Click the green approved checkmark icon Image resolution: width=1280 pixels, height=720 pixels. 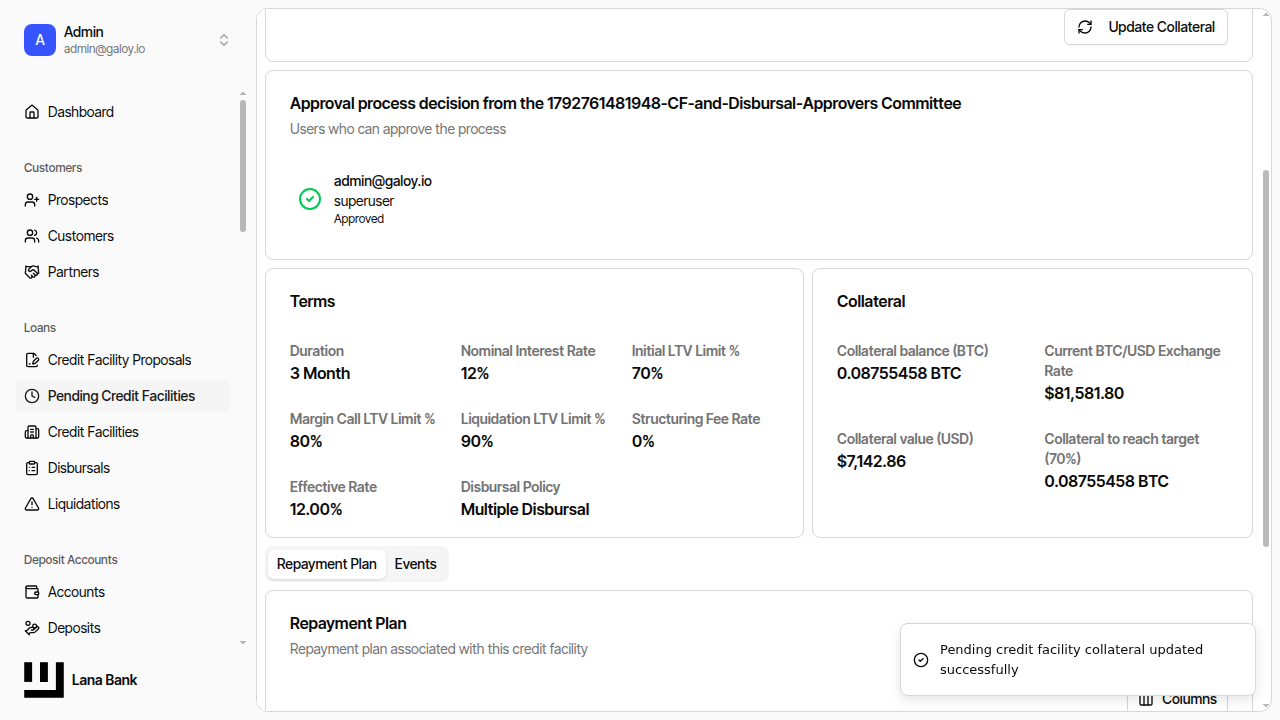pyautogui.click(x=310, y=199)
